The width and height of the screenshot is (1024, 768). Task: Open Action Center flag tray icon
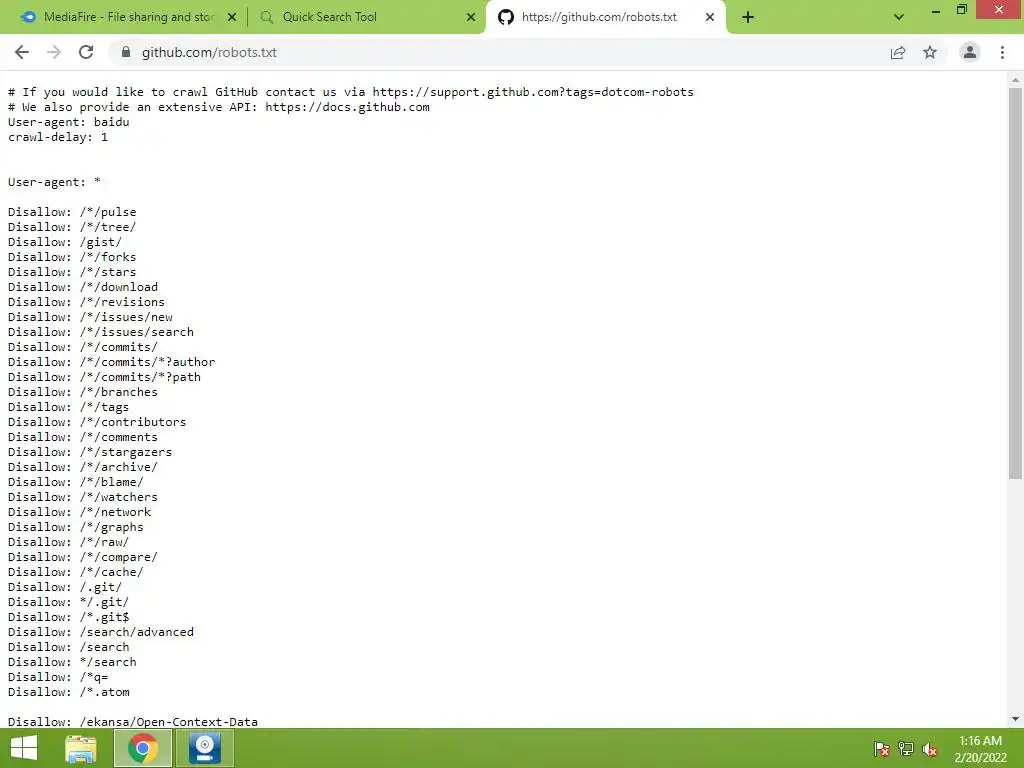tap(882, 748)
